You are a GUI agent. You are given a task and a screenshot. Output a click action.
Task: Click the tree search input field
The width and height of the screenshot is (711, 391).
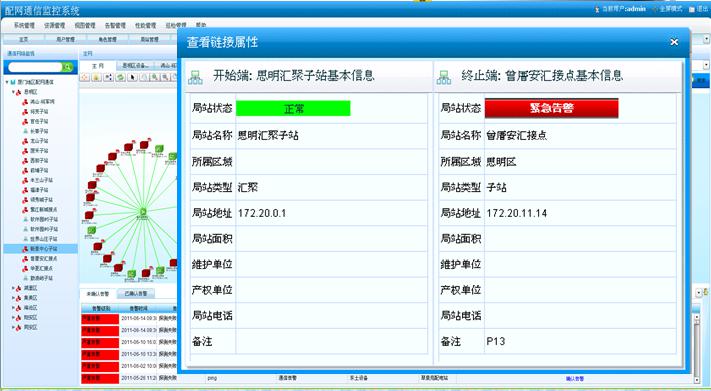(x=35, y=67)
